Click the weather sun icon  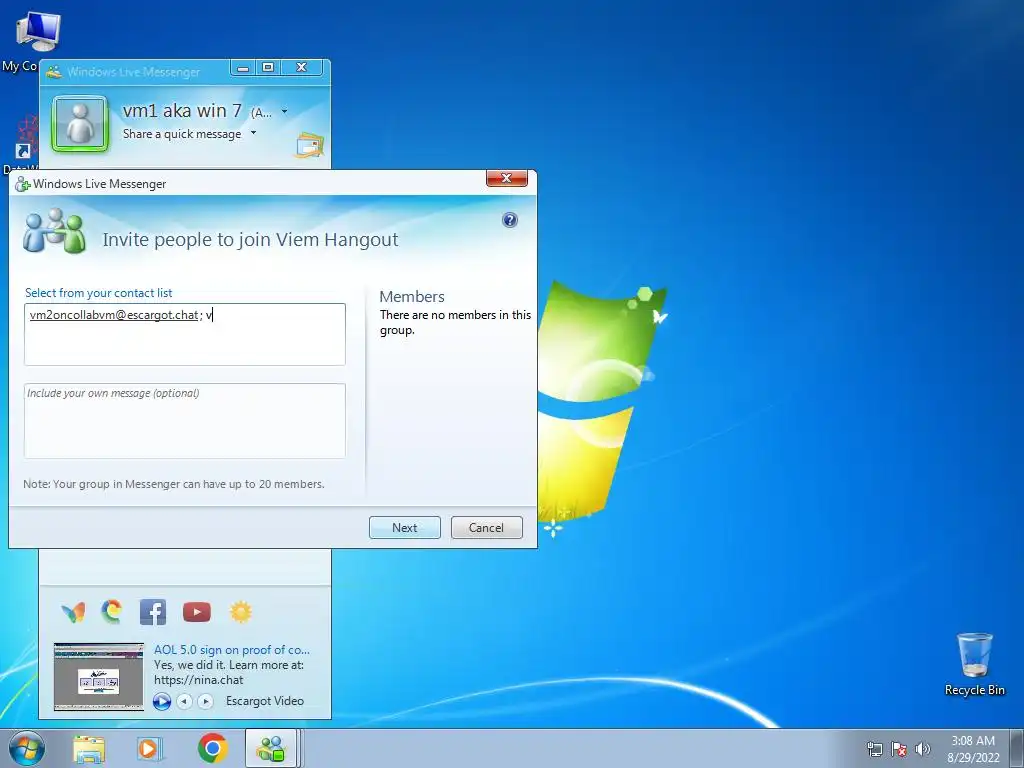click(x=241, y=612)
